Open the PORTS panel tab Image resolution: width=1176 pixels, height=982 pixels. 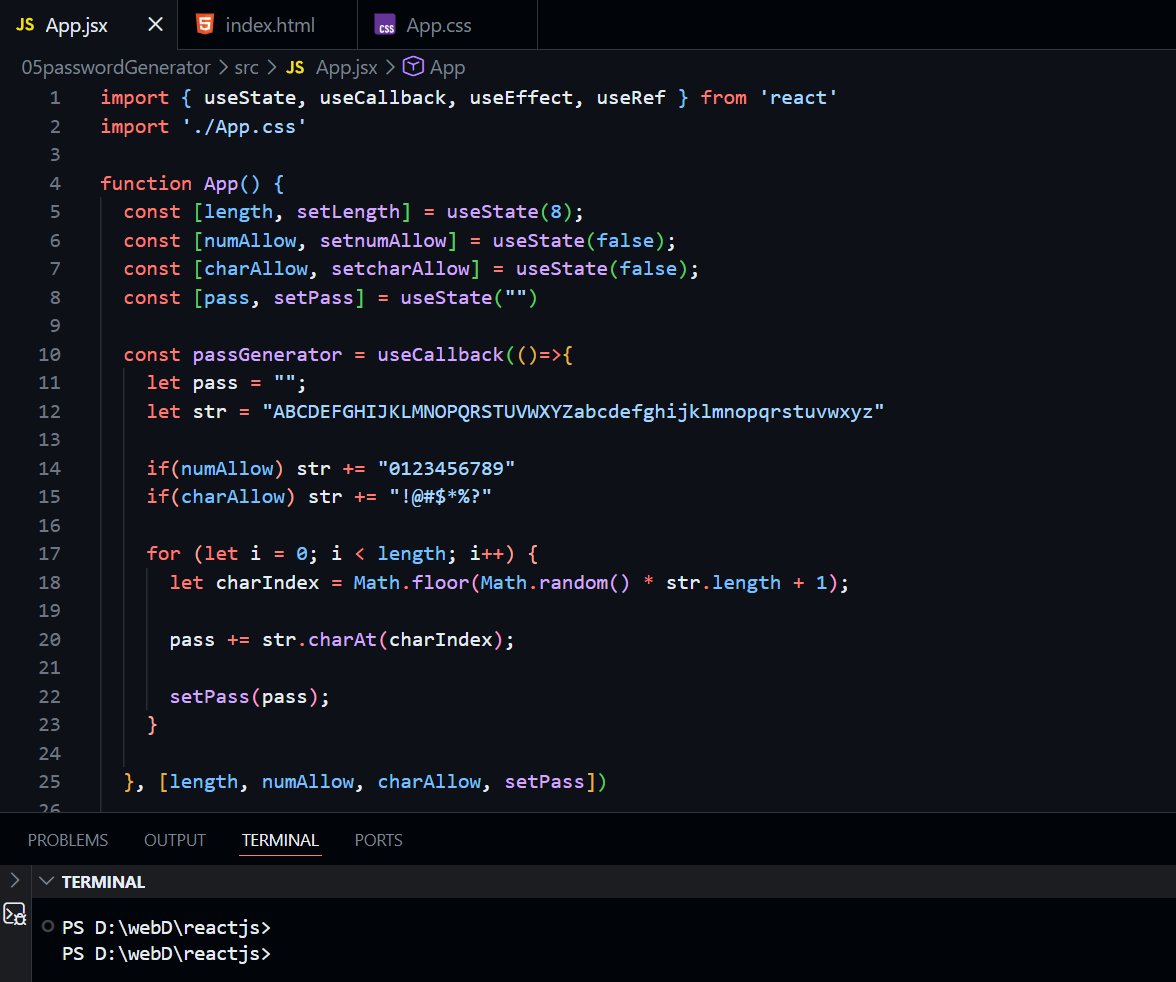[379, 840]
